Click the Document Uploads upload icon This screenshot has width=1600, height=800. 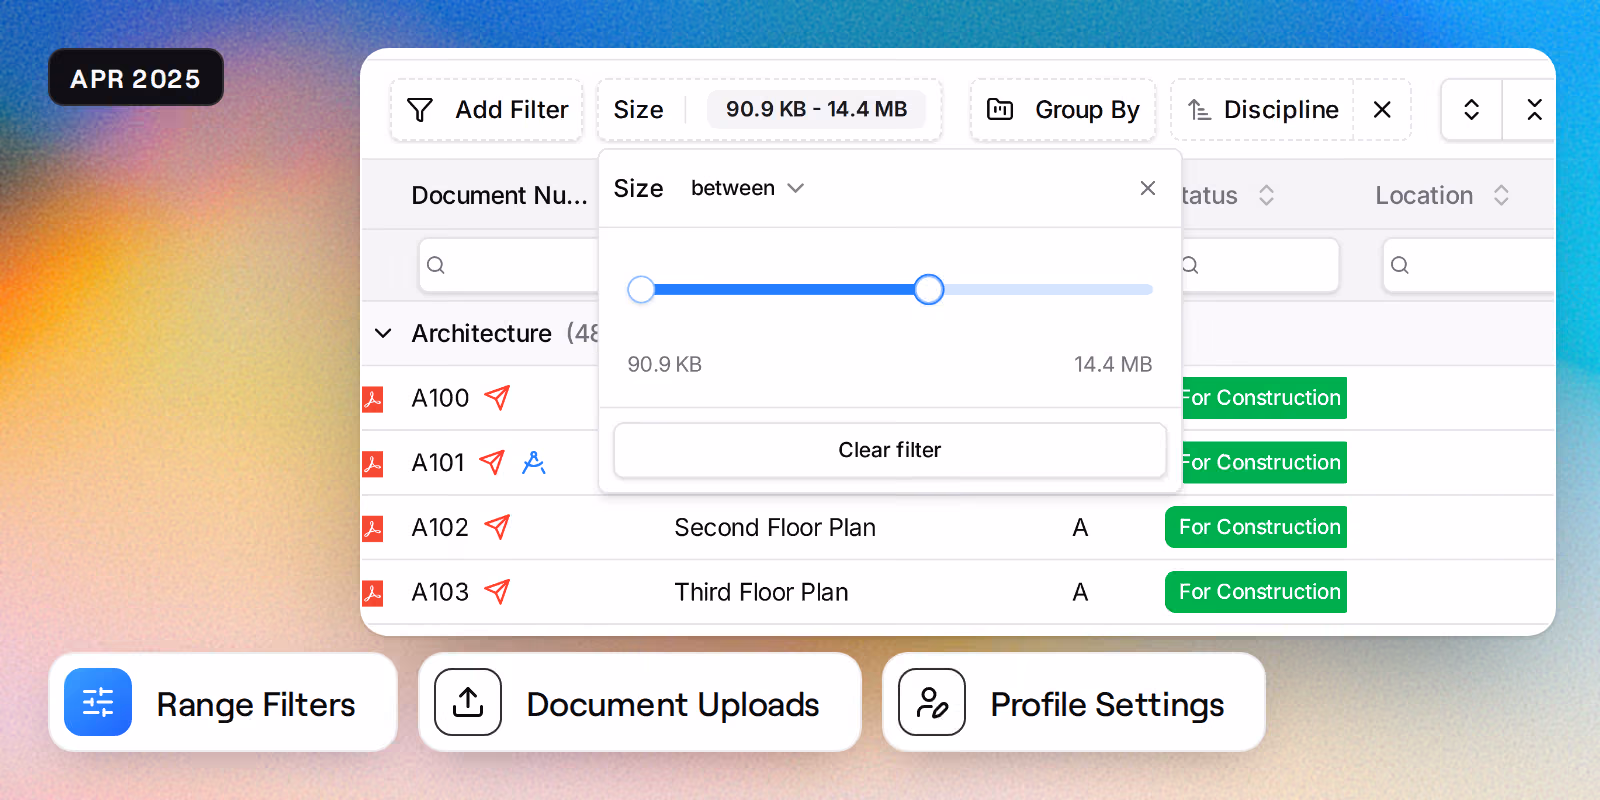[x=468, y=702]
